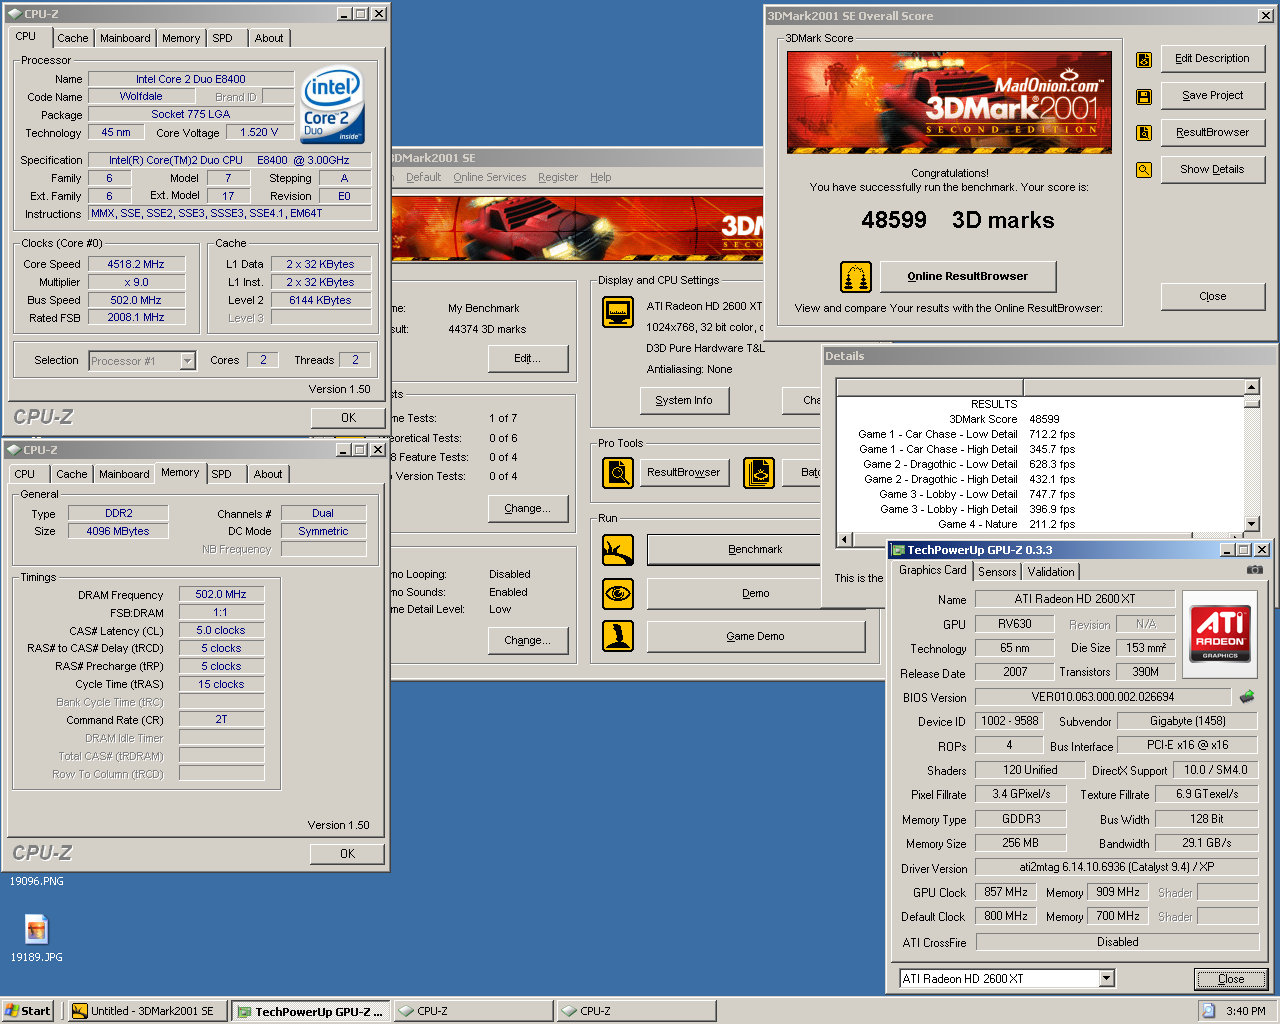This screenshot has height=1024, width=1280.
Task: Click the system tray icon beside the clock
Action: (1208, 1011)
